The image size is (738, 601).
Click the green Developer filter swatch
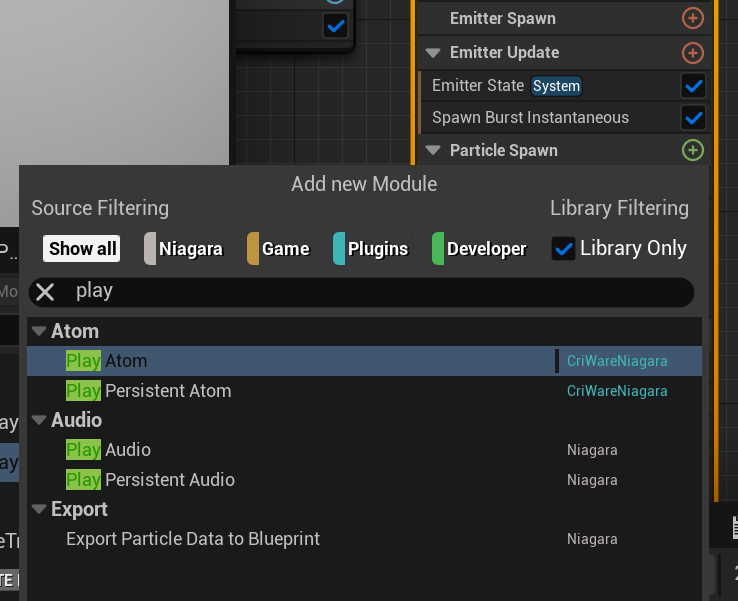click(438, 249)
